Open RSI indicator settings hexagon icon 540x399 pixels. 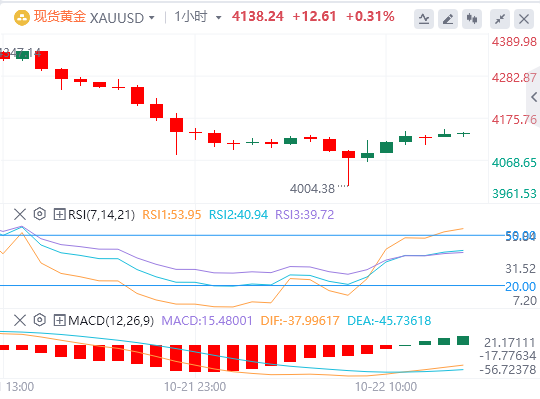pos(40,214)
